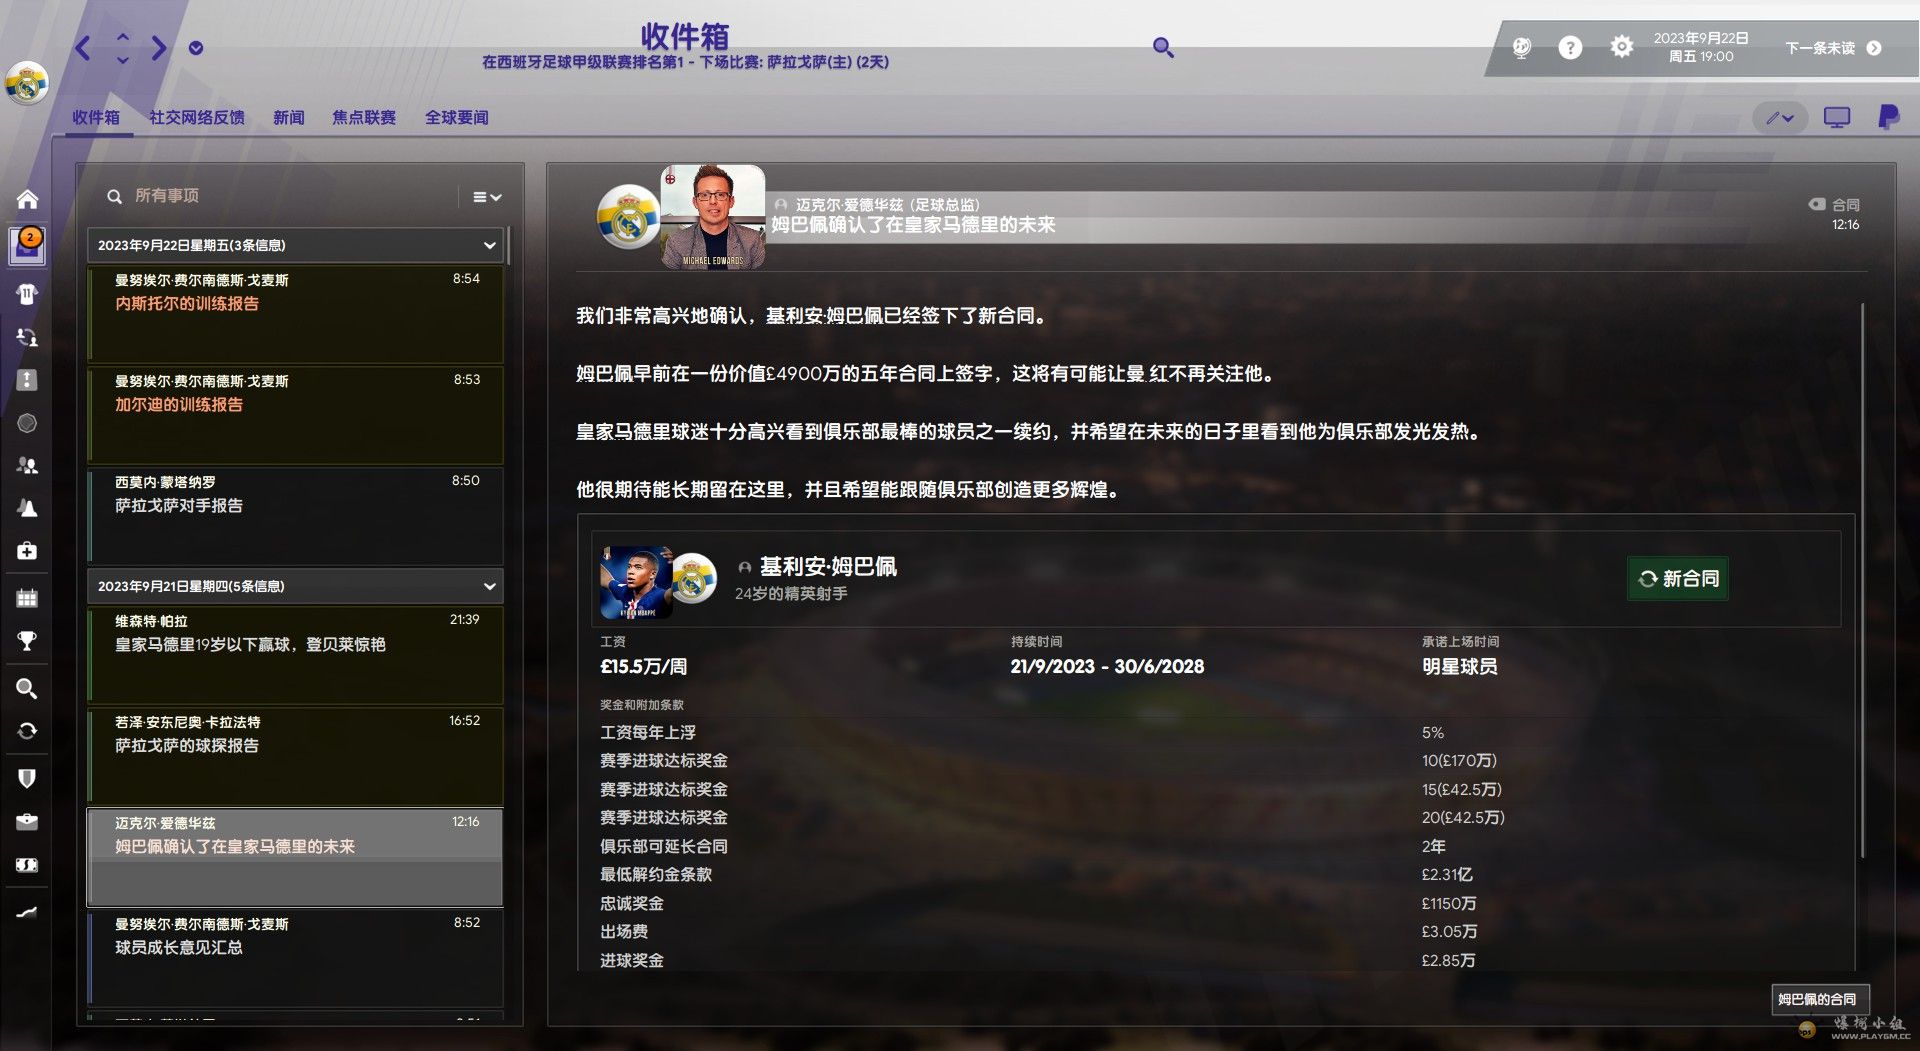The image size is (1920, 1051).
Task: Click the message content vertical scrollbar
Action: click(1862, 580)
